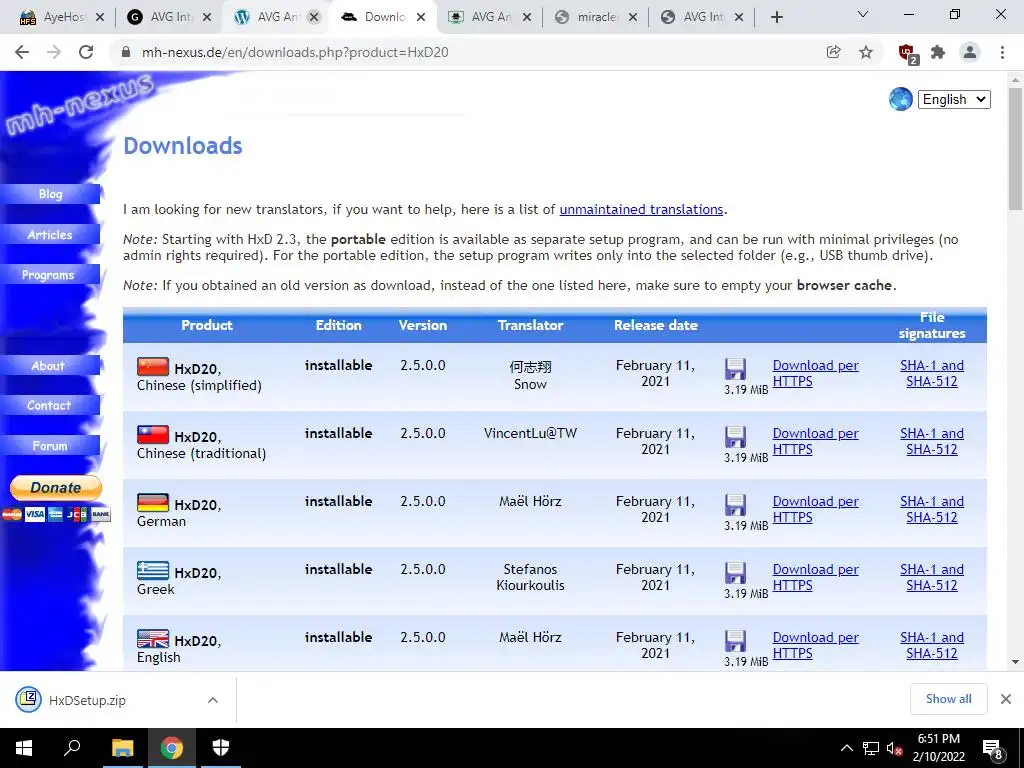Click Download per HTTPS for German
The width and height of the screenshot is (1024, 768).
tap(816, 509)
